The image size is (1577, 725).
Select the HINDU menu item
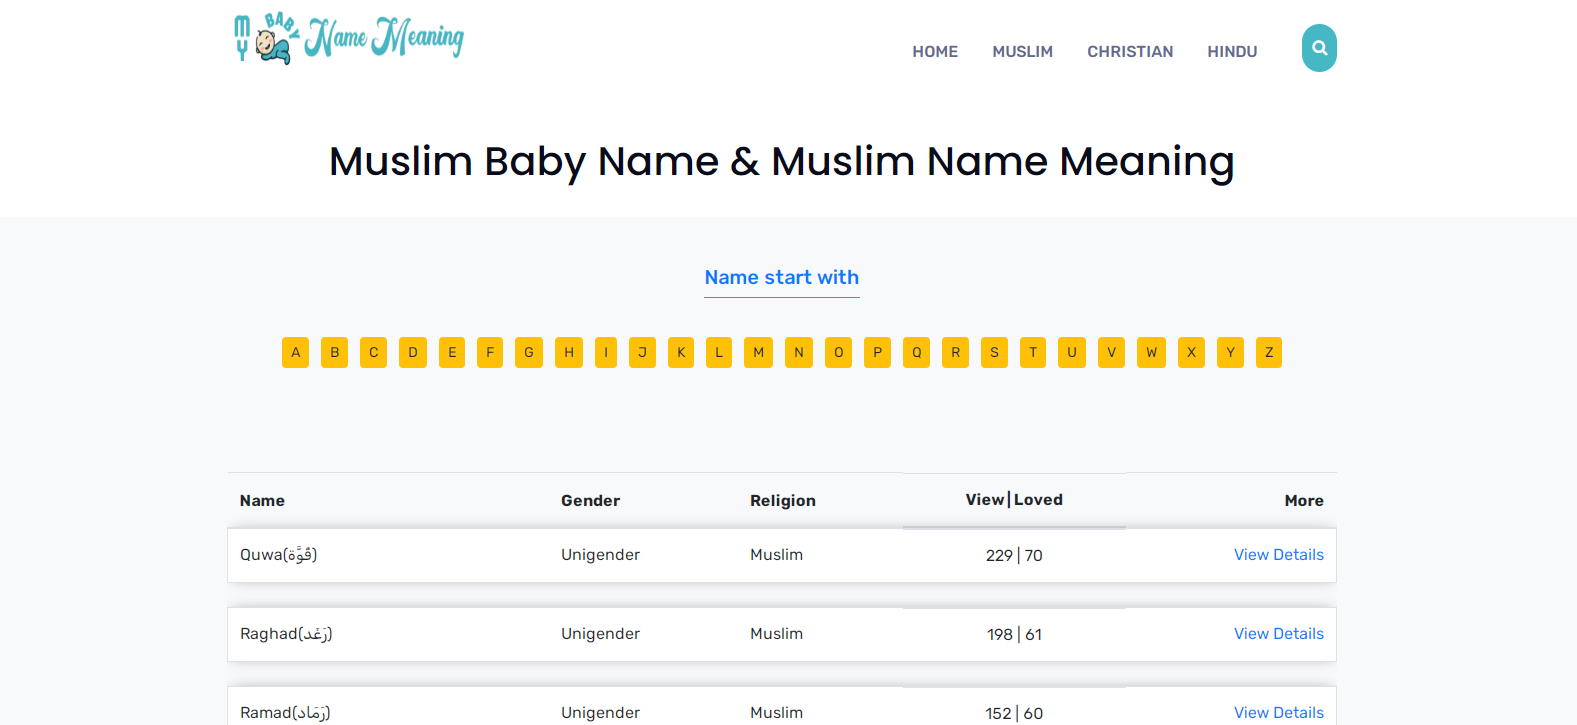tap(1232, 52)
